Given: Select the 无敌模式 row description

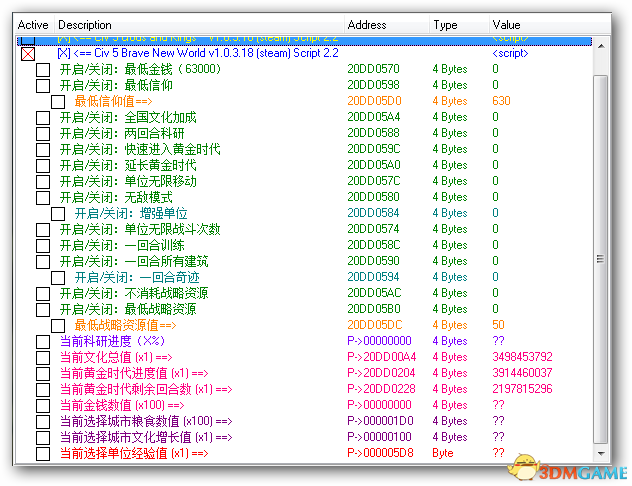Looking at the screenshot, I should click(116, 197).
